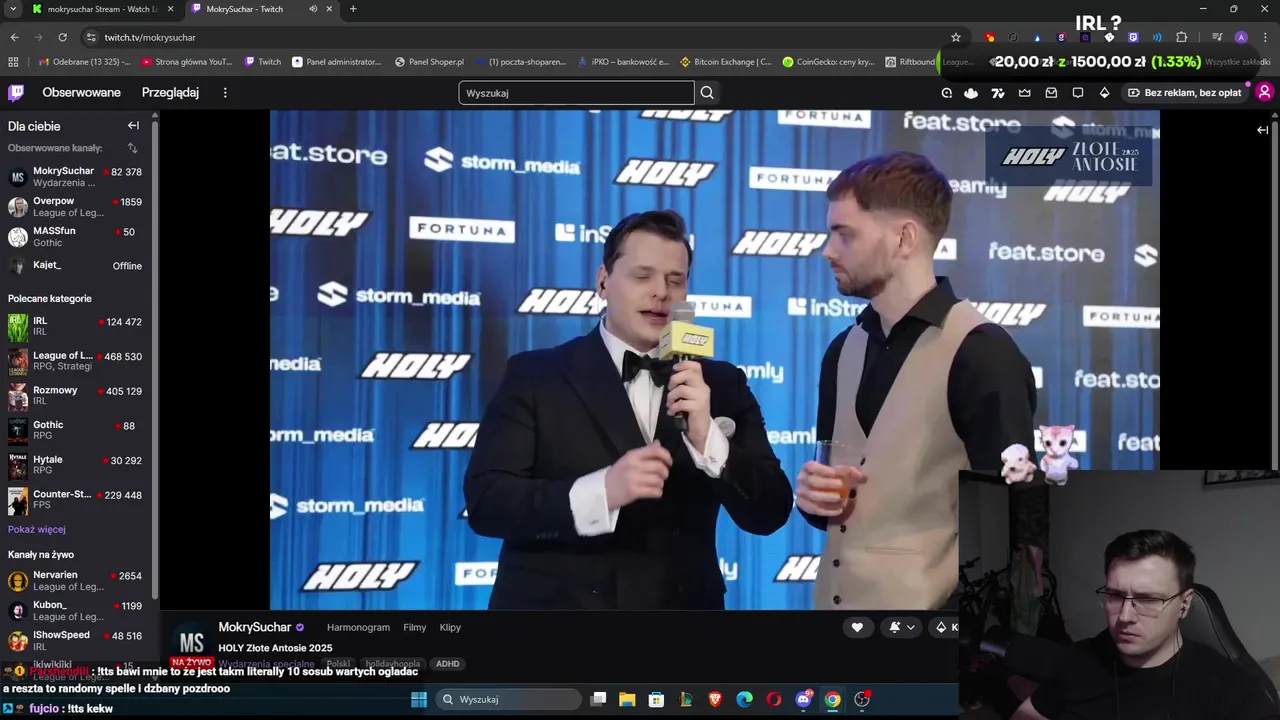Launch Brave browser from the taskbar
The image size is (1280, 720).
(x=715, y=699)
